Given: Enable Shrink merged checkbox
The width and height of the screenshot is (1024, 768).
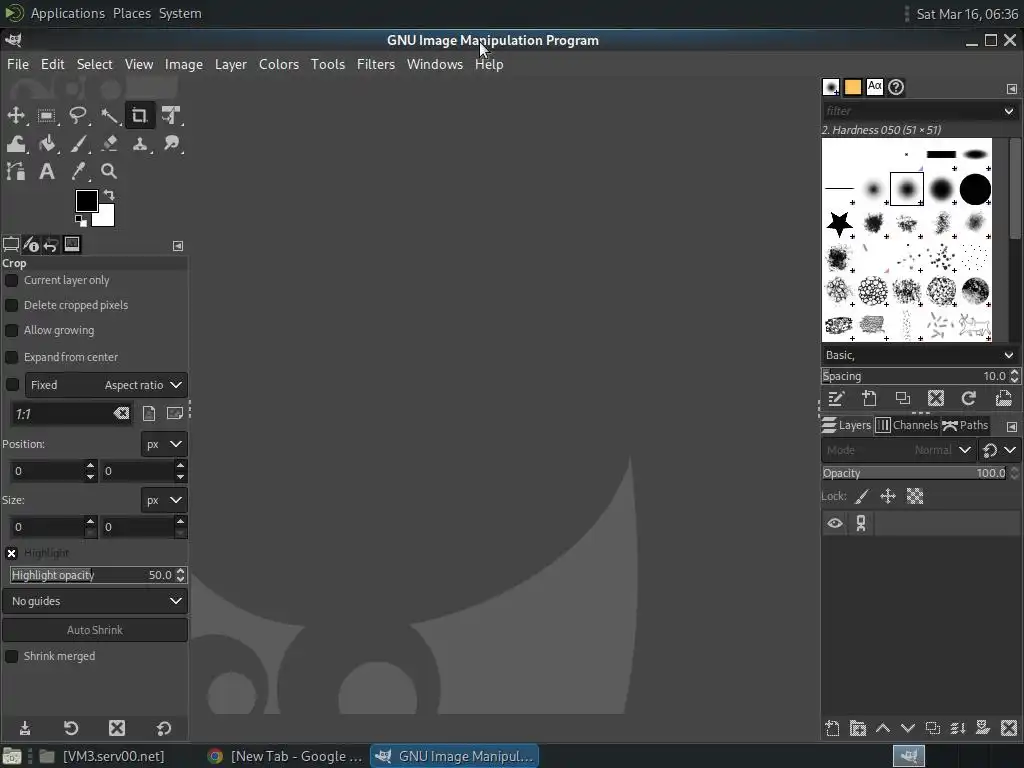Looking at the screenshot, I should coord(12,656).
